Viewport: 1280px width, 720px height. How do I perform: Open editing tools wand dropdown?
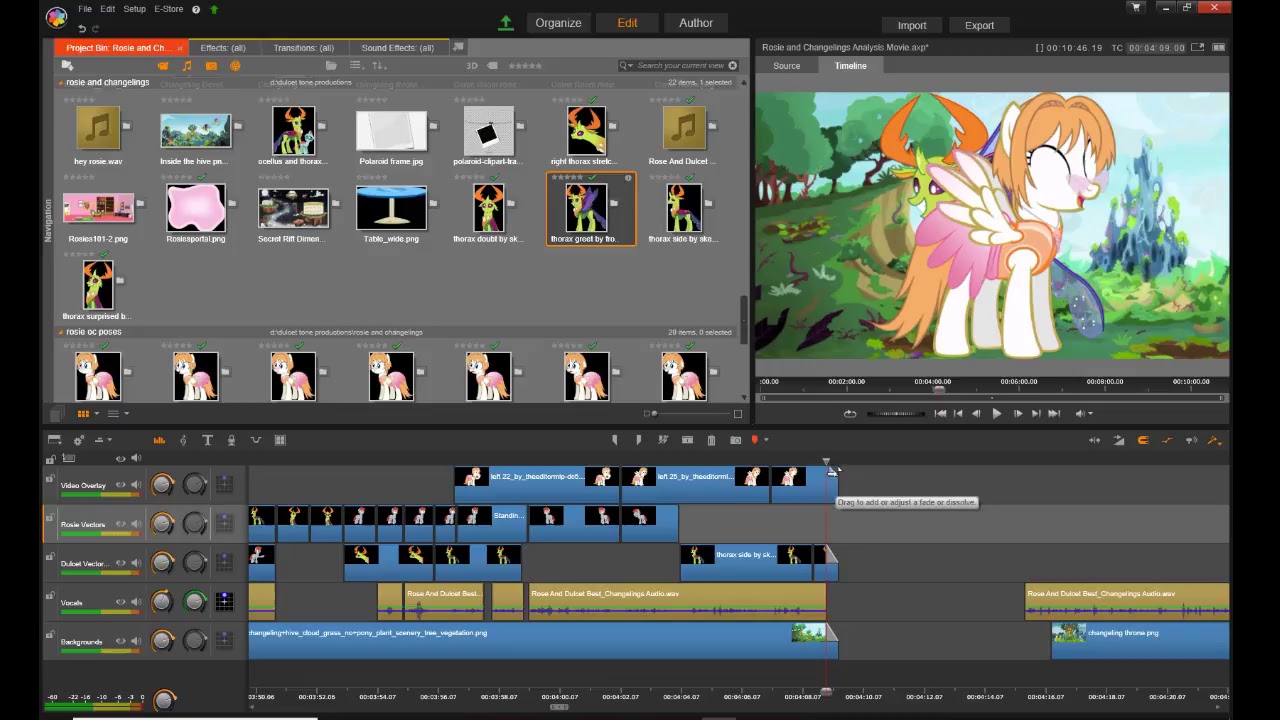1214,440
